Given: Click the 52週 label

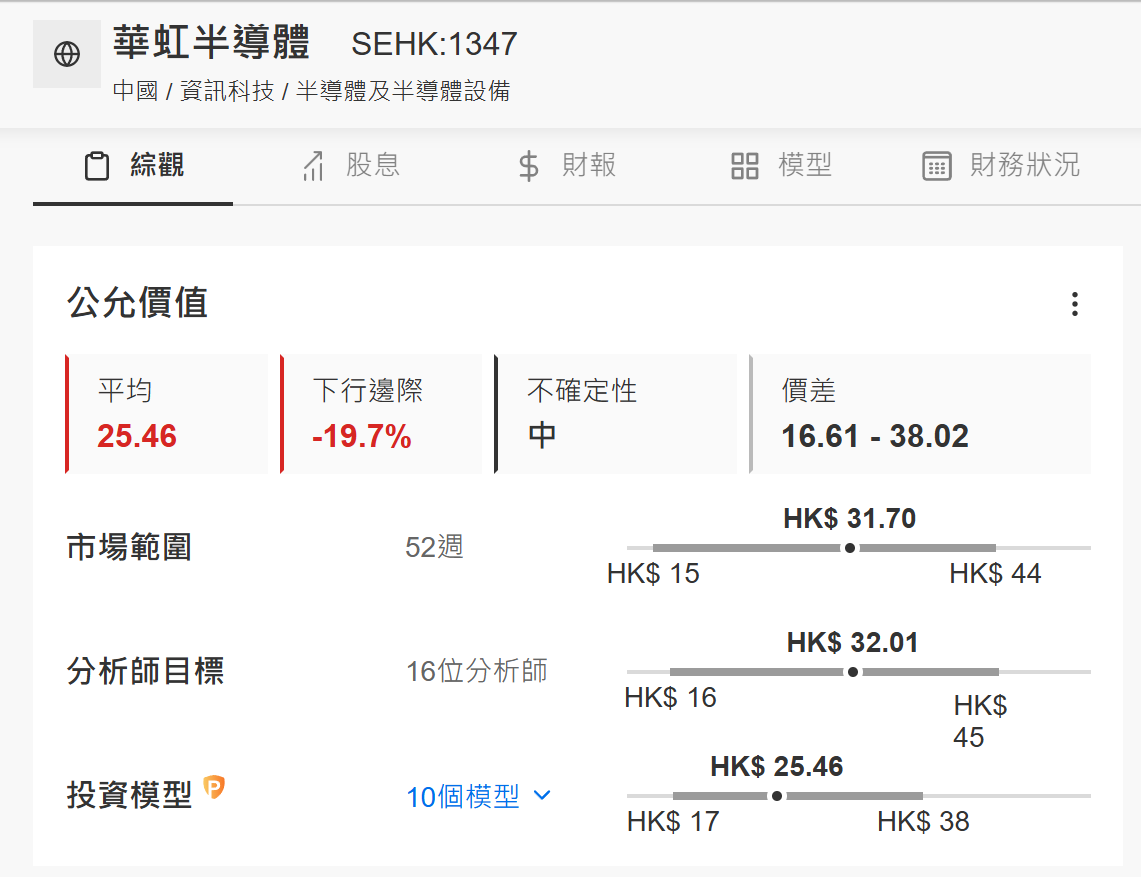Looking at the screenshot, I should (434, 547).
